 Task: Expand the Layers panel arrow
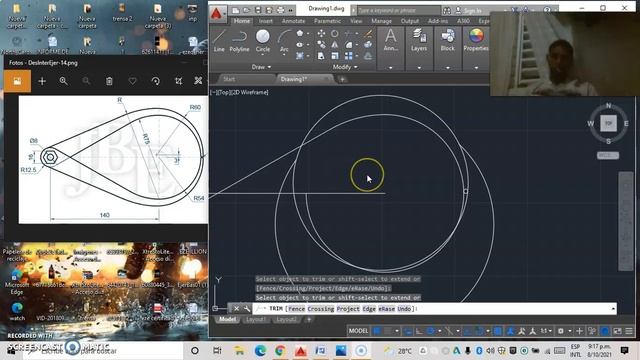(x=419, y=67)
